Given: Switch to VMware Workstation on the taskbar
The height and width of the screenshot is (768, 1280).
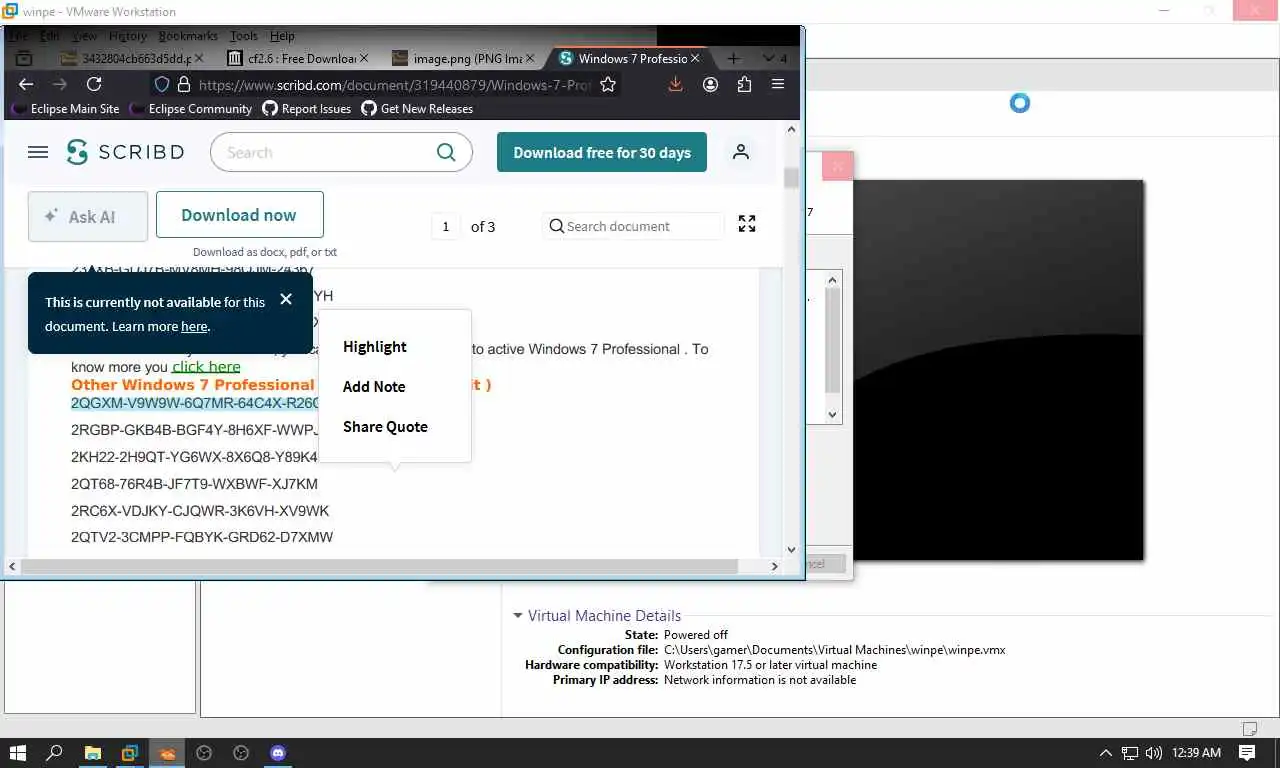Looking at the screenshot, I should [x=130, y=753].
